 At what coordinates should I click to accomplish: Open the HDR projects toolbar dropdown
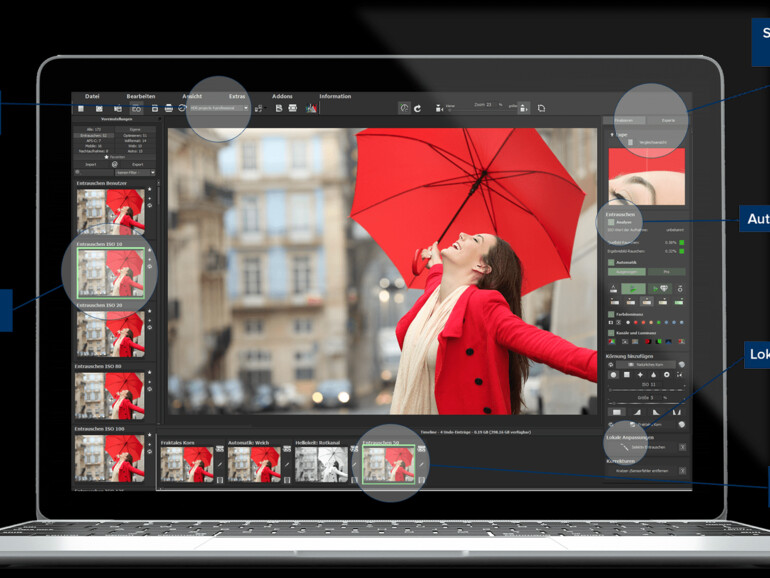pos(220,108)
